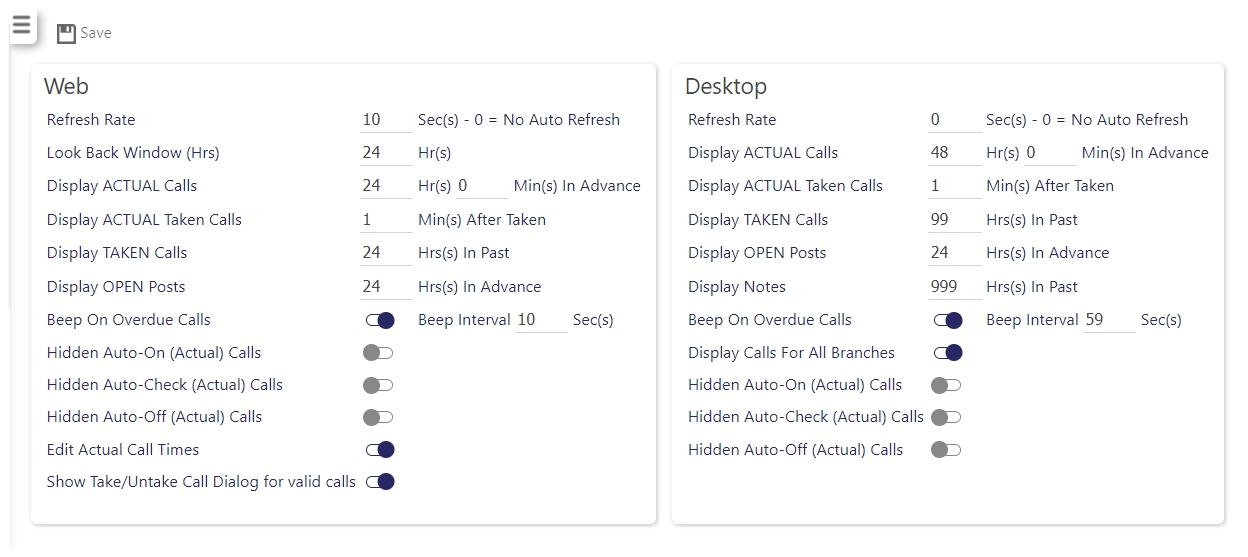Focus the Web Refresh Rate field
Image resolution: width=1248 pixels, height=557 pixels.
(386, 120)
